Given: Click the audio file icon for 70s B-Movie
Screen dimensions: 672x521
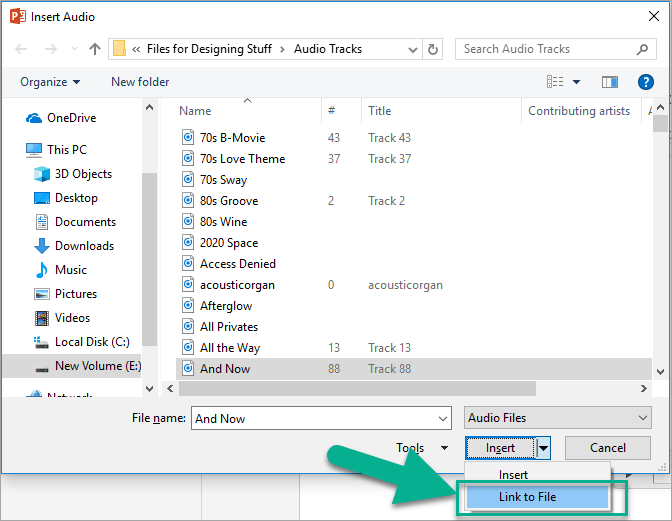Looking at the screenshot, I should pos(188,138).
